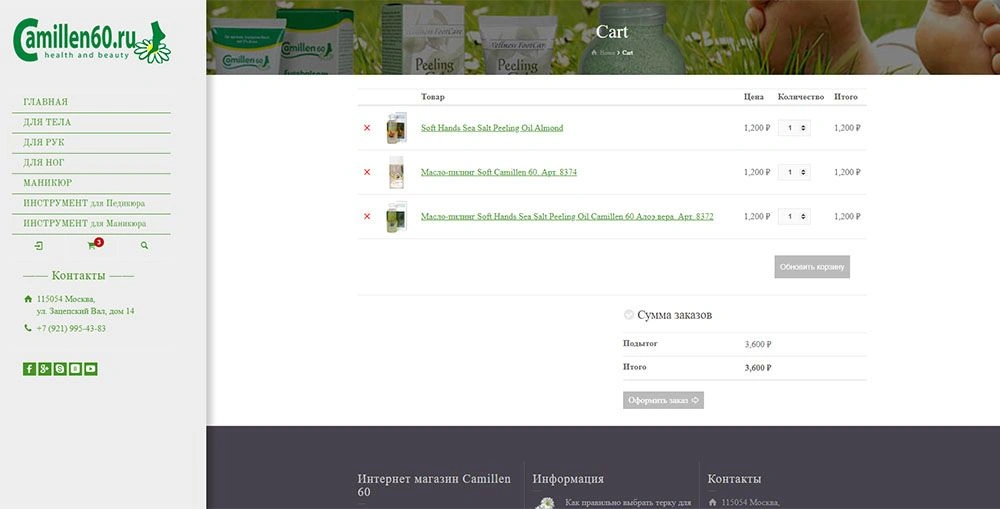
Task: Open Soft Hands Sea Salt Peeling Oil Almond link
Action: pyautogui.click(x=491, y=128)
